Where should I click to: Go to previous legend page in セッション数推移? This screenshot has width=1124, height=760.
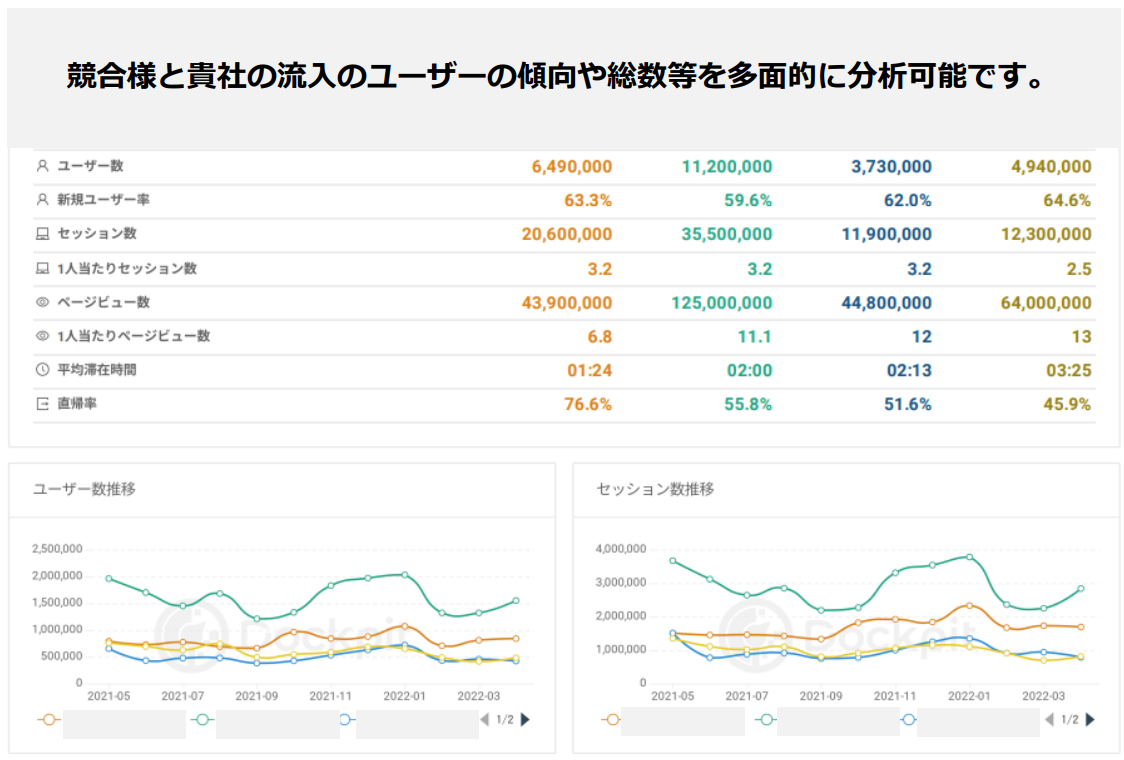1049,719
